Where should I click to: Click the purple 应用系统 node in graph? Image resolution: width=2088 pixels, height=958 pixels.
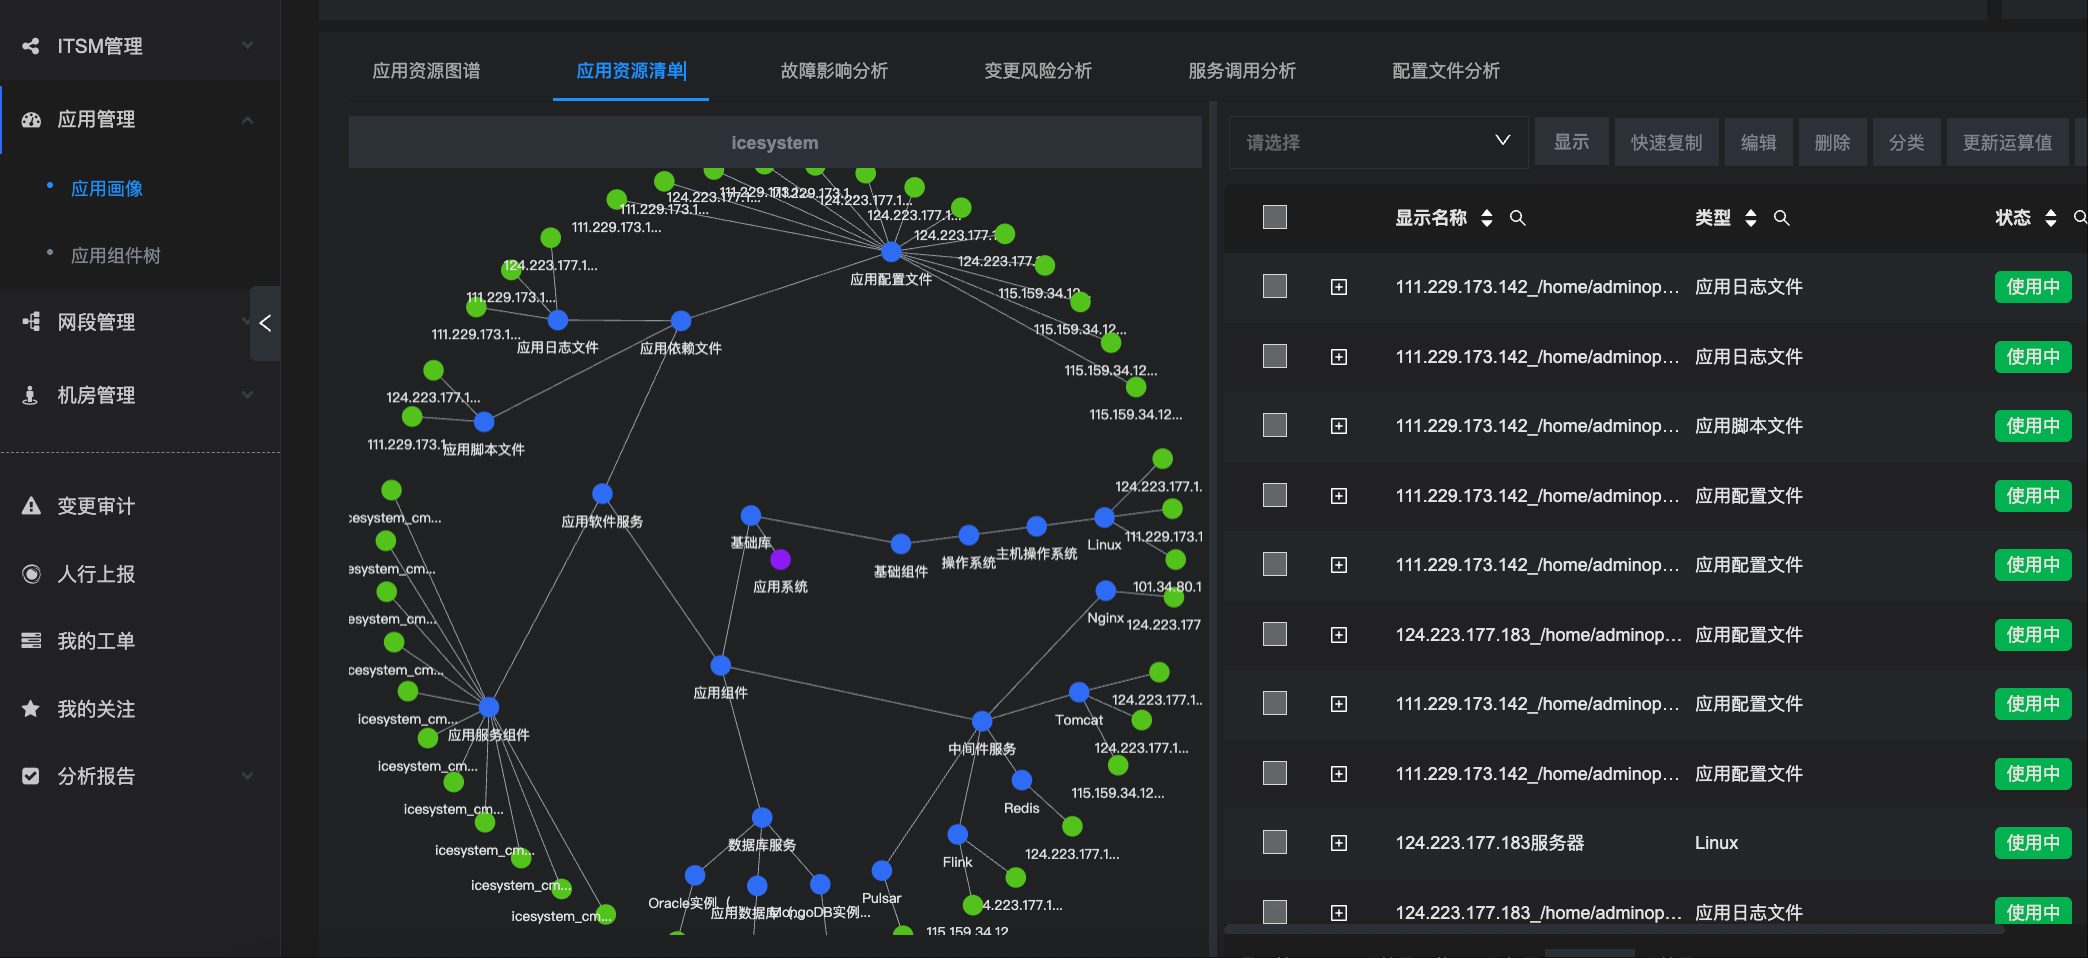780,559
